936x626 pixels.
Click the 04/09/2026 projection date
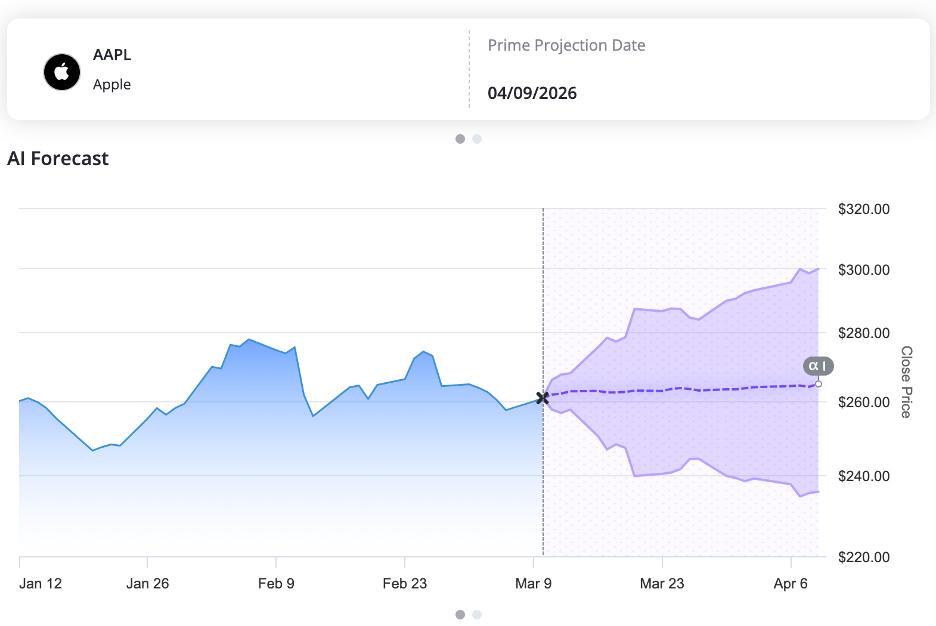click(x=532, y=93)
